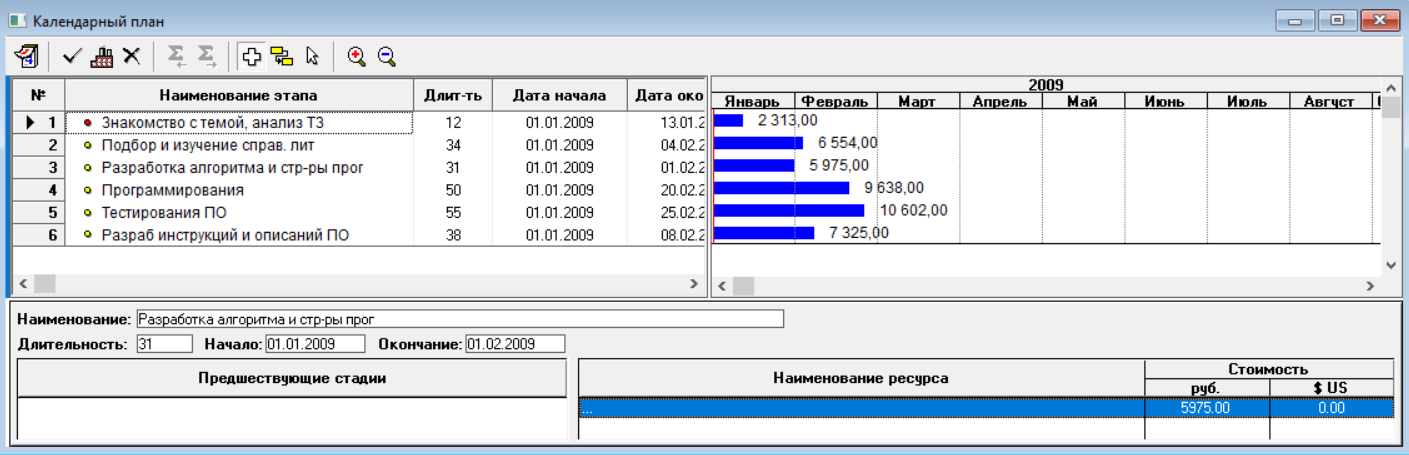Viewport: 1409px width, 455px height.
Task: Click the X delete stage icon
Action: [131, 56]
